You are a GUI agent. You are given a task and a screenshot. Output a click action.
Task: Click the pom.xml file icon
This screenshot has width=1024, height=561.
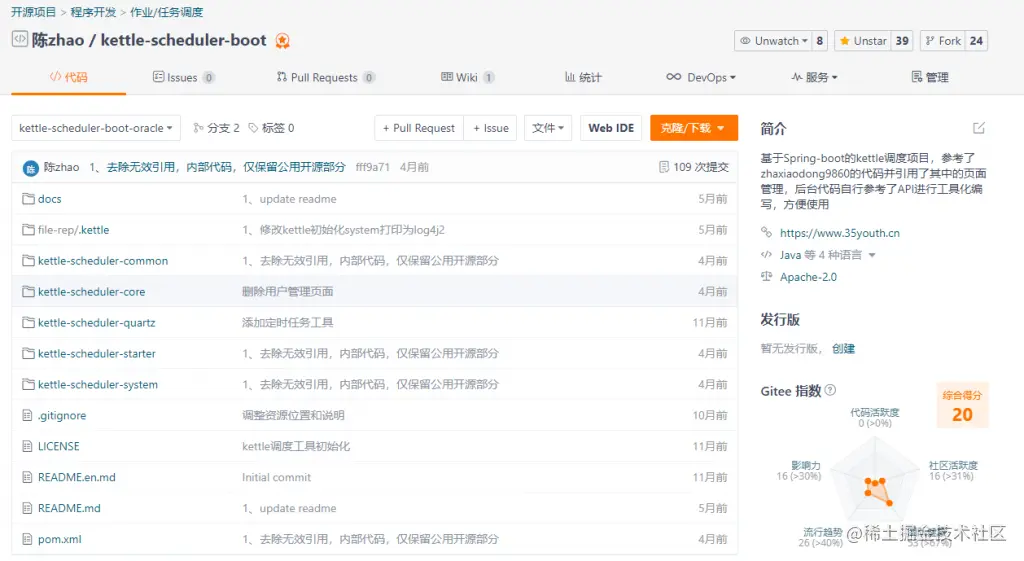(27, 539)
